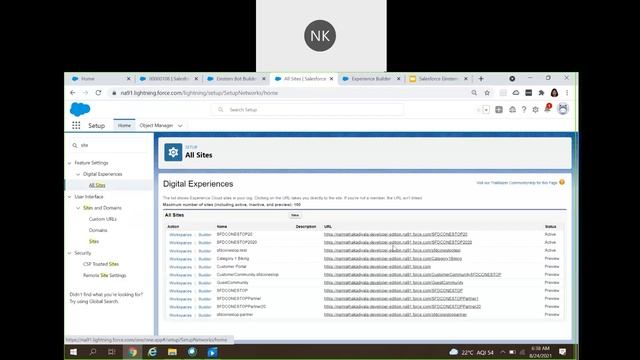The width and height of the screenshot is (640, 360).
Task: Click the Status column header
Action: [x=550, y=227]
